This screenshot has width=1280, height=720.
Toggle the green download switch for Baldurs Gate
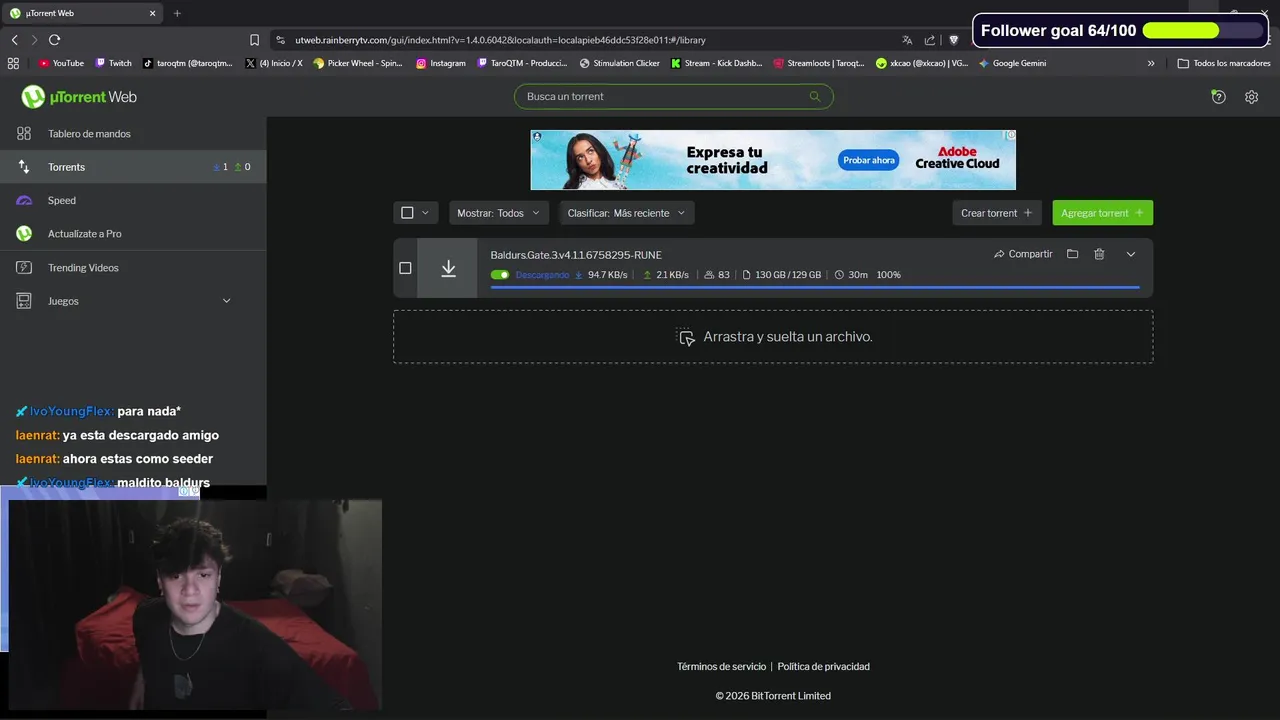[500, 275]
